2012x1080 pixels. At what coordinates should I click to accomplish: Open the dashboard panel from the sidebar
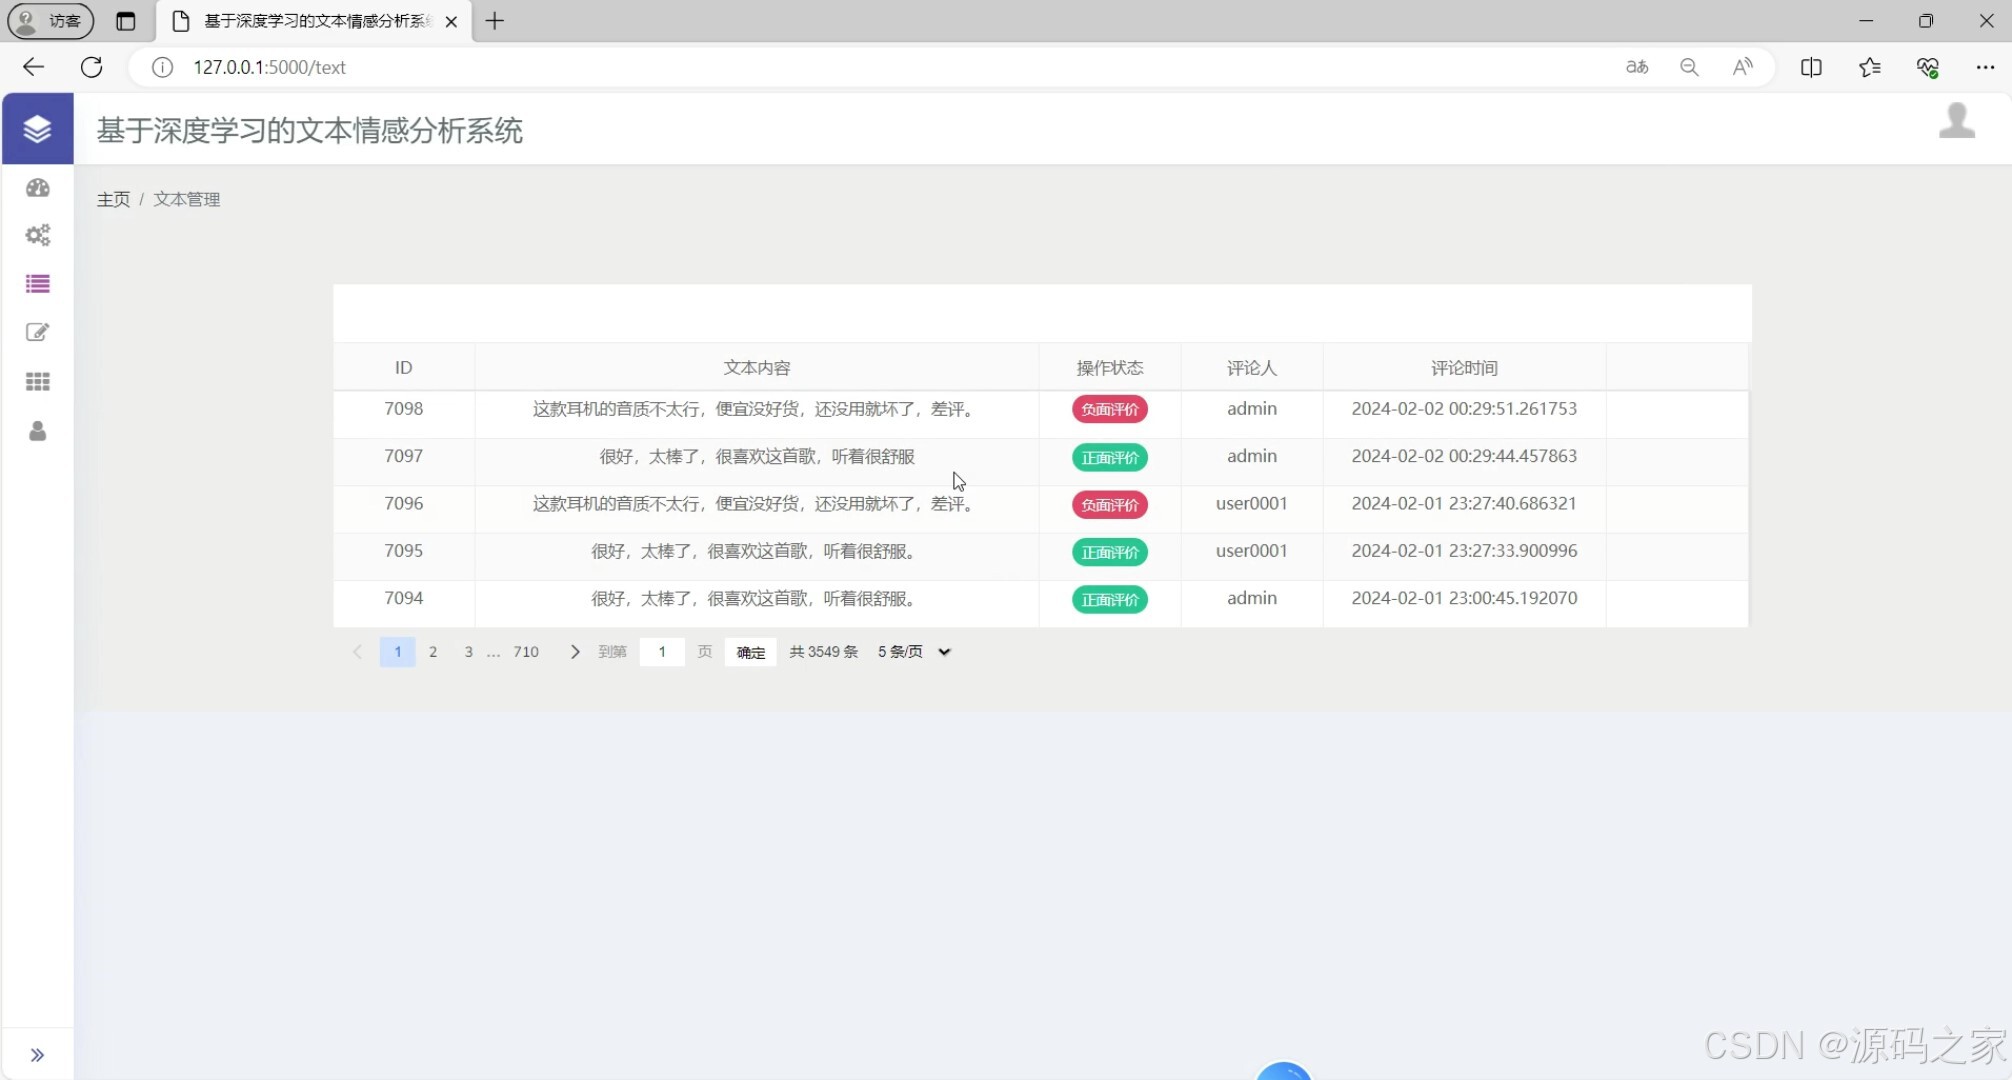[37, 187]
